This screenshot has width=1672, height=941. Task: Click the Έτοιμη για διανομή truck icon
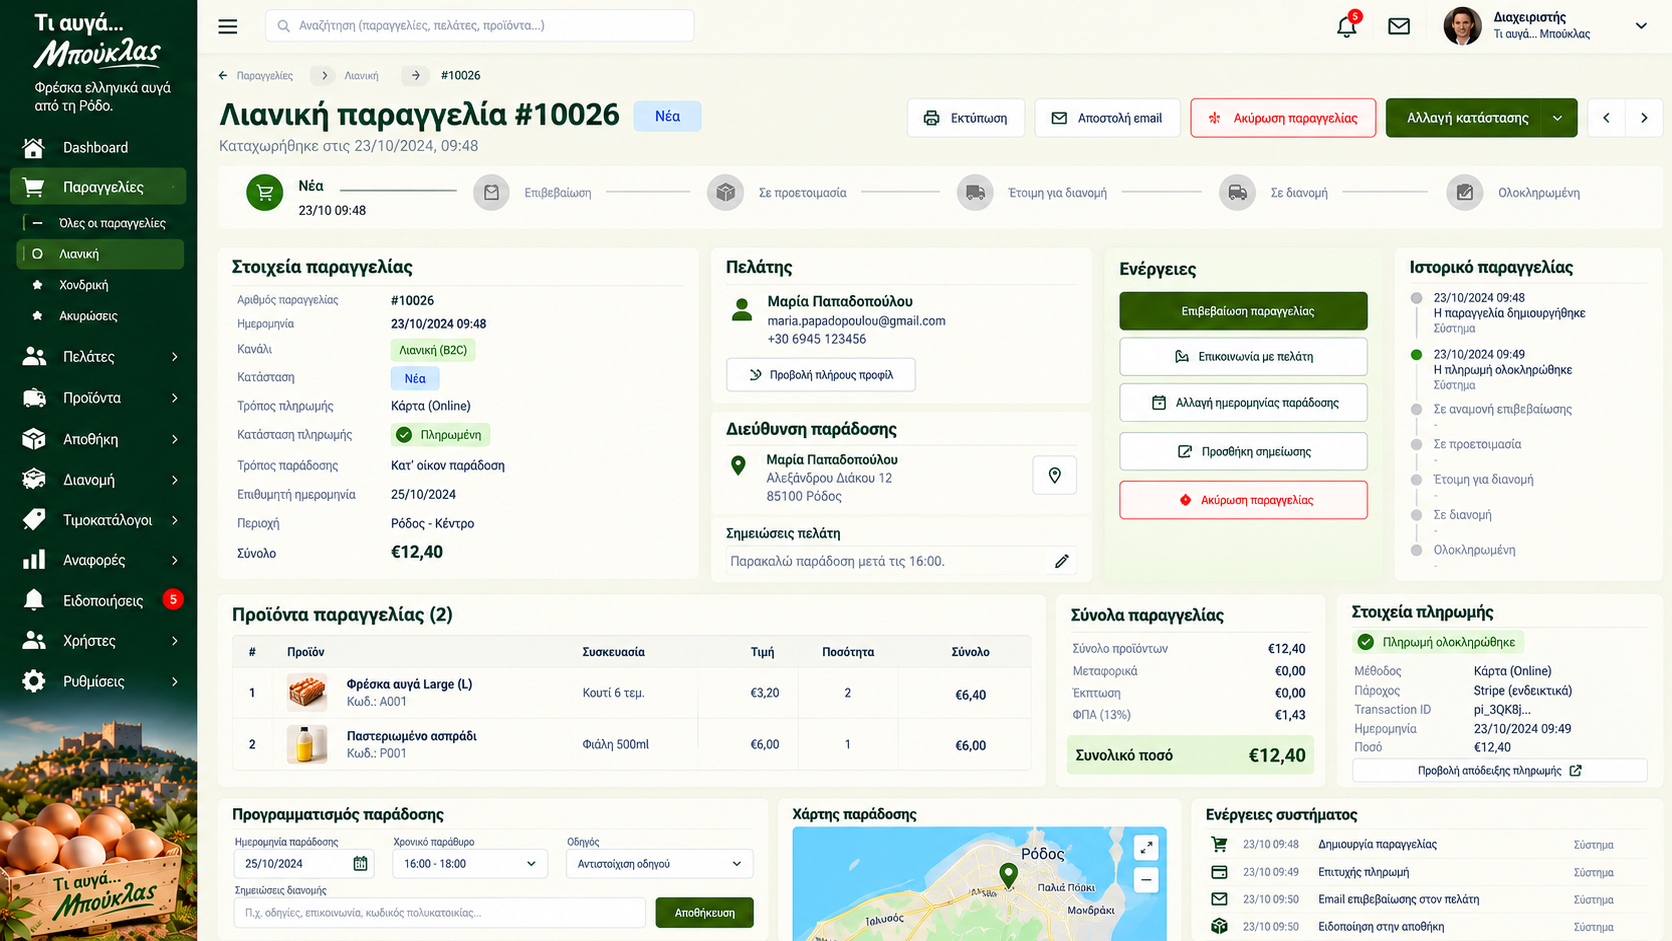(x=975, y=192)
